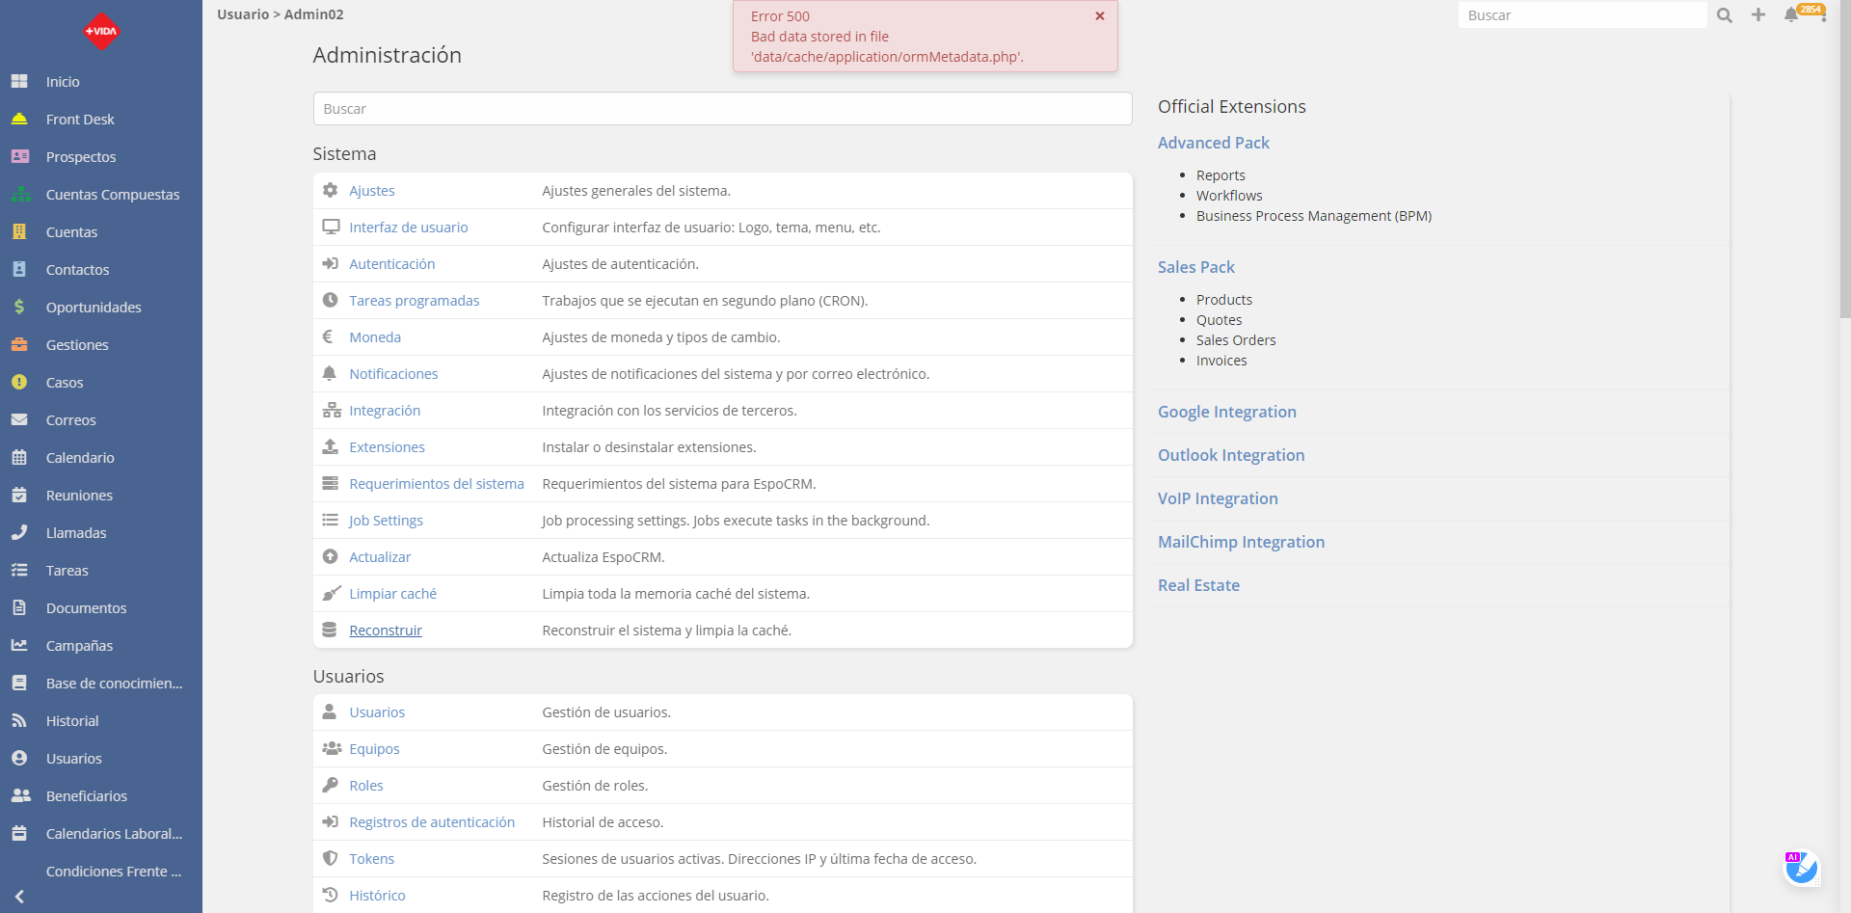The image size is (1851, 913).
Task: Click the floating AI assistant icon
Action: [1801, 868]
